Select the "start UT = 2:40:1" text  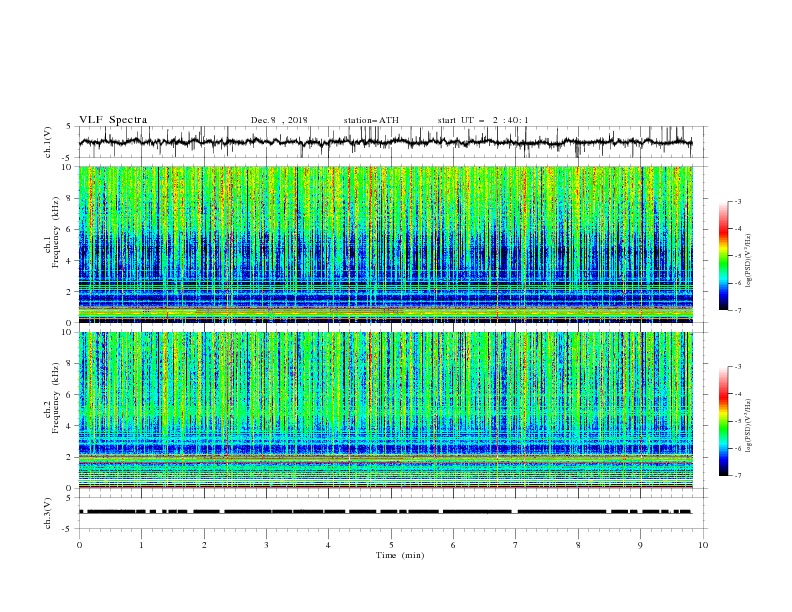click(x=483, y=120)
